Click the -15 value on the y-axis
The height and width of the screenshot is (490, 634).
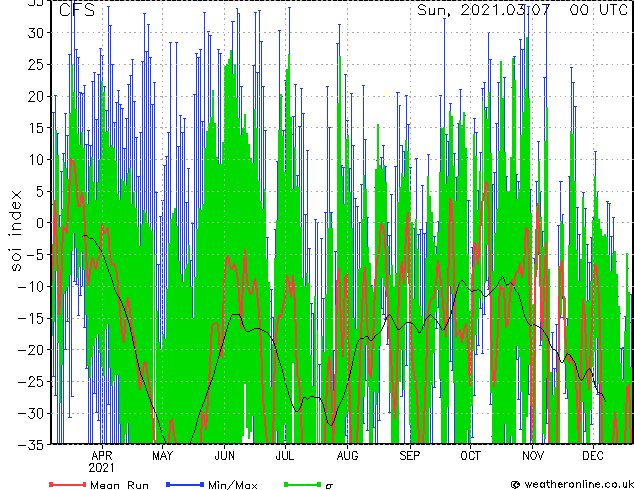pyautogui.click(x=32, y=318)
